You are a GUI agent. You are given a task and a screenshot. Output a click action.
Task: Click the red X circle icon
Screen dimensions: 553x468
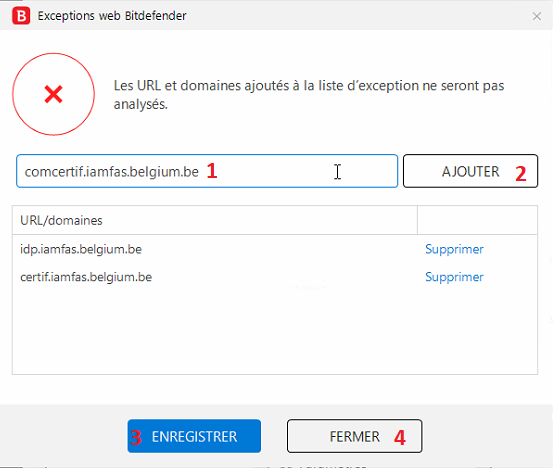tap(54, 94)
